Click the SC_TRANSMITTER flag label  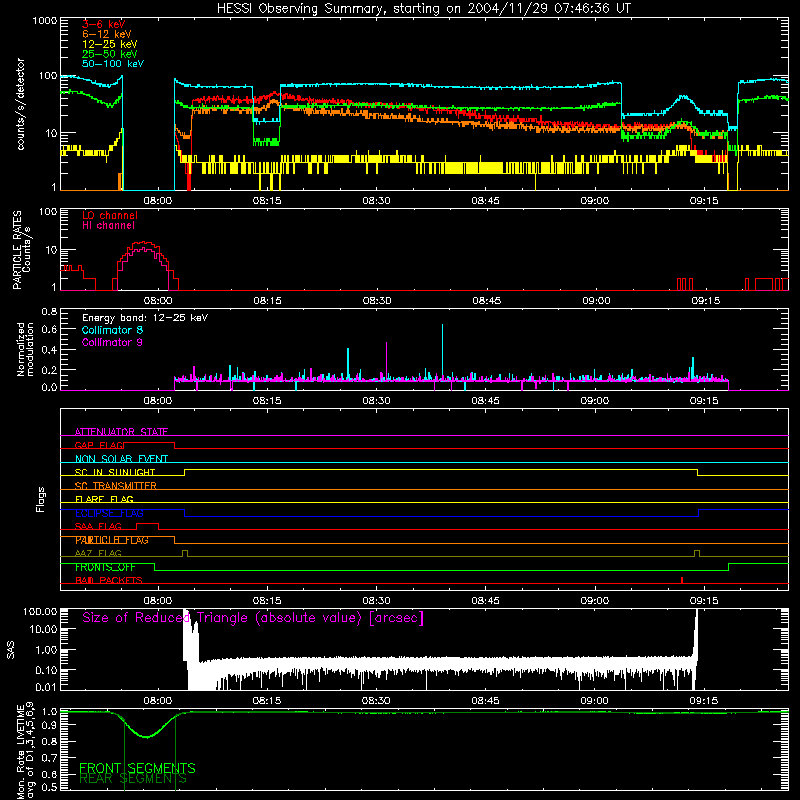click(115, 486)
